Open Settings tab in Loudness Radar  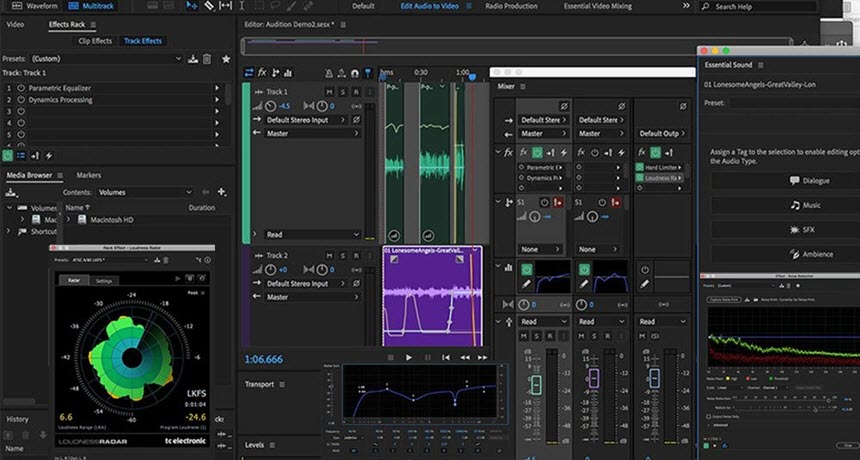coord(104,281)
